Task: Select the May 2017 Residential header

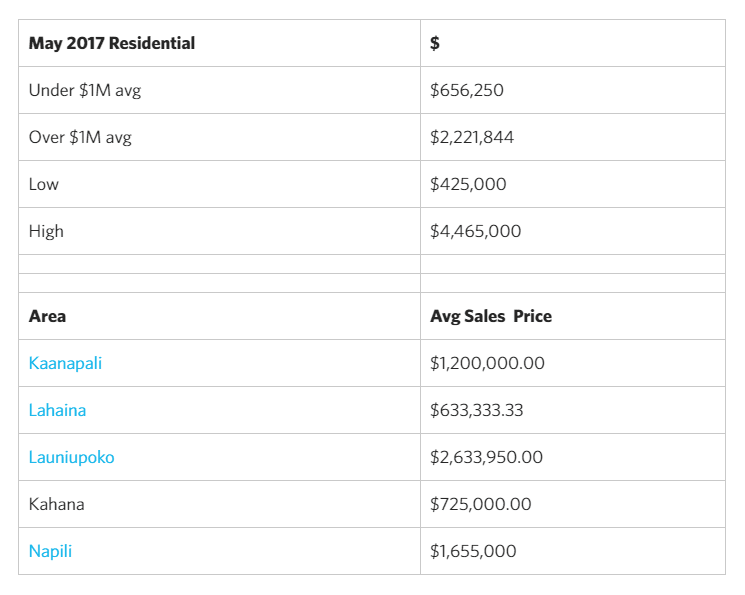Action: pyautogui.click(x=112, y=43)
